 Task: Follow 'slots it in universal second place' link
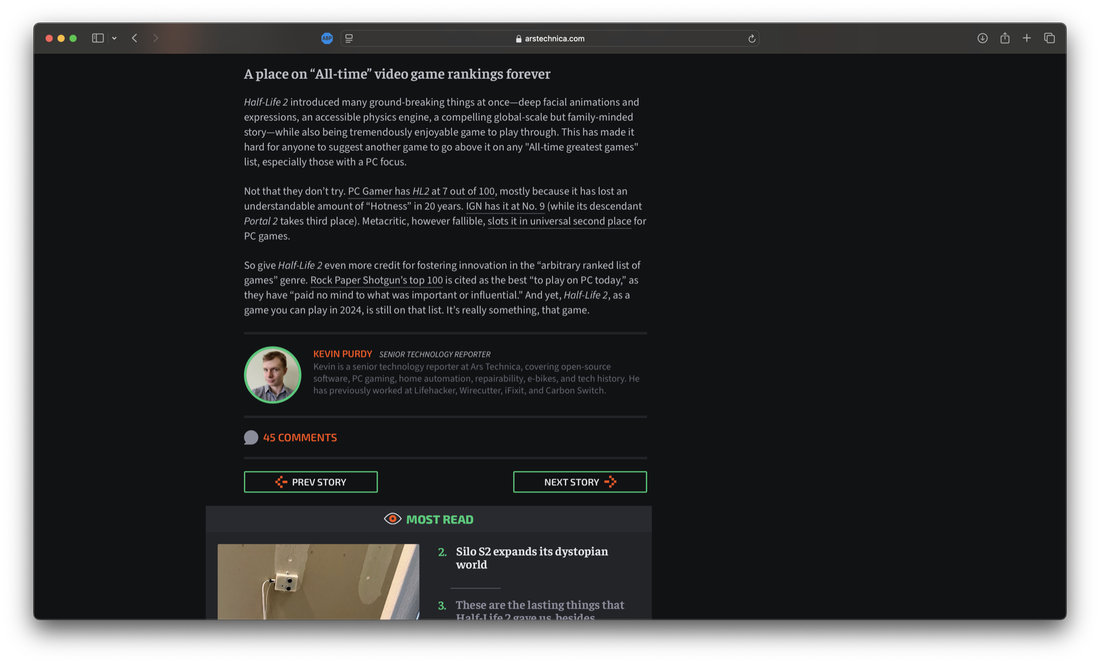[x=559, y=221]
